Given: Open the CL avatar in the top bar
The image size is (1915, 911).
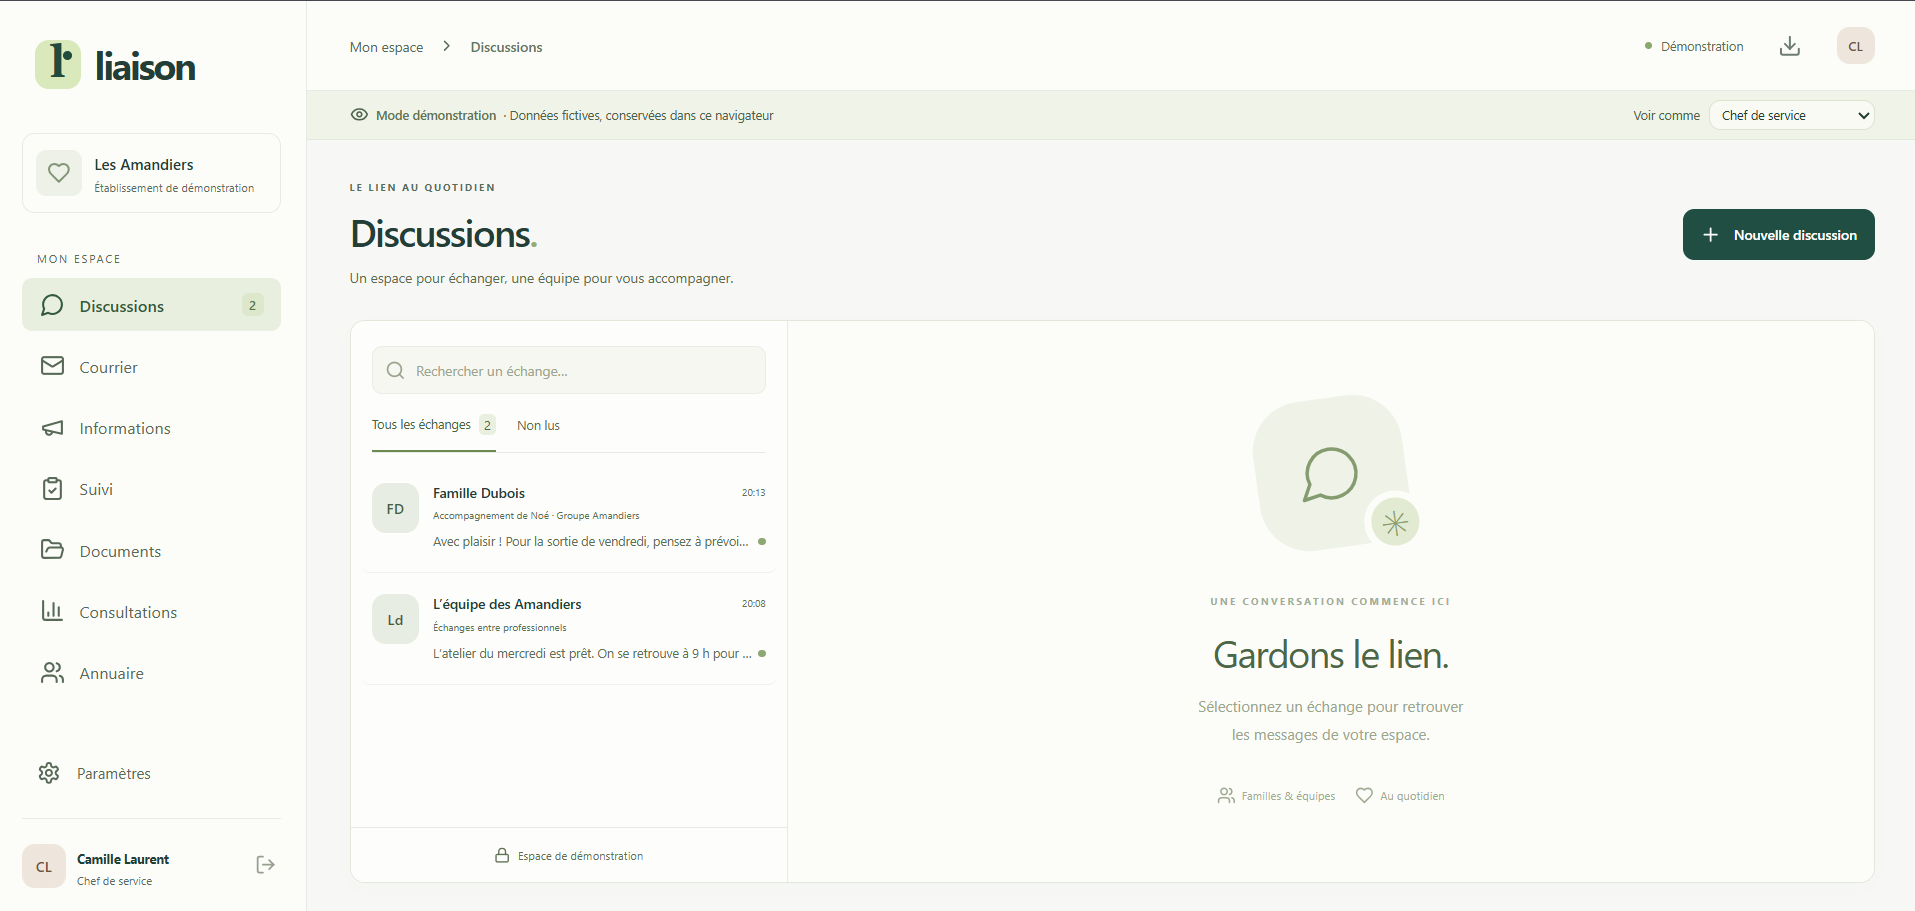Looking at the screenshot, I should tap(1856, 46).
